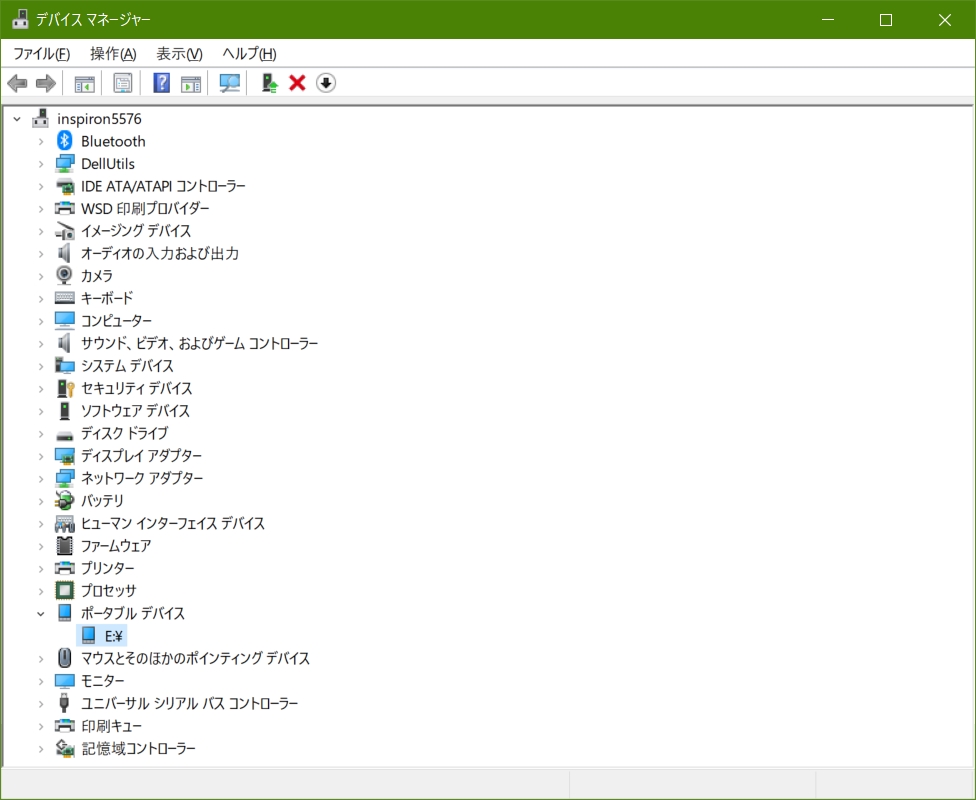Select the inspiron5576 computer name
This screenshot has height=800, width=976.
pos(99,118)
